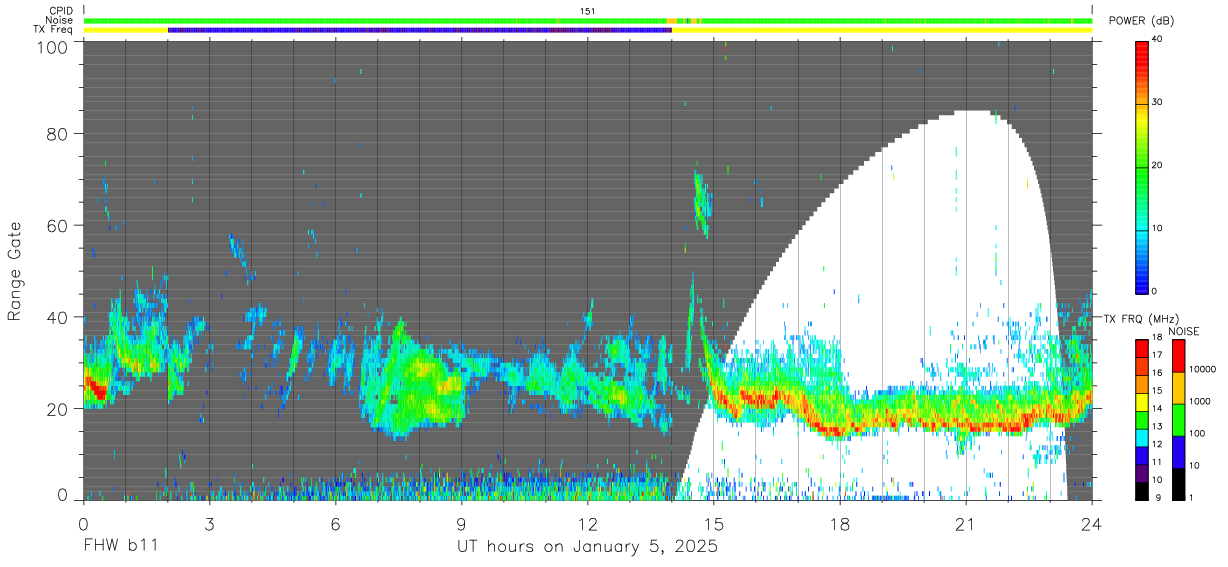The image size is (1228, 567).
Task: Click the 40 tick on Range Gate axis
Action: (x=58, y=317)
